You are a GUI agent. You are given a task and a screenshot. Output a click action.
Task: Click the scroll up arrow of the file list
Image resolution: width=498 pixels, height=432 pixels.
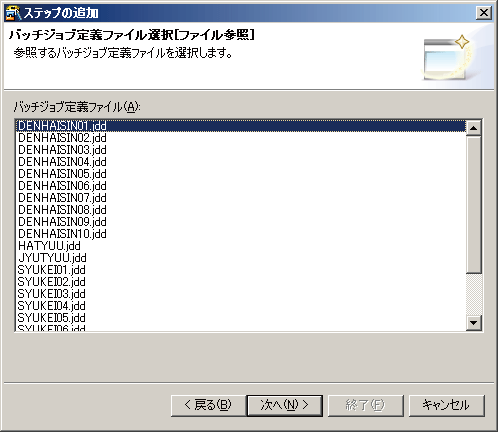click(x=474, y=128)
